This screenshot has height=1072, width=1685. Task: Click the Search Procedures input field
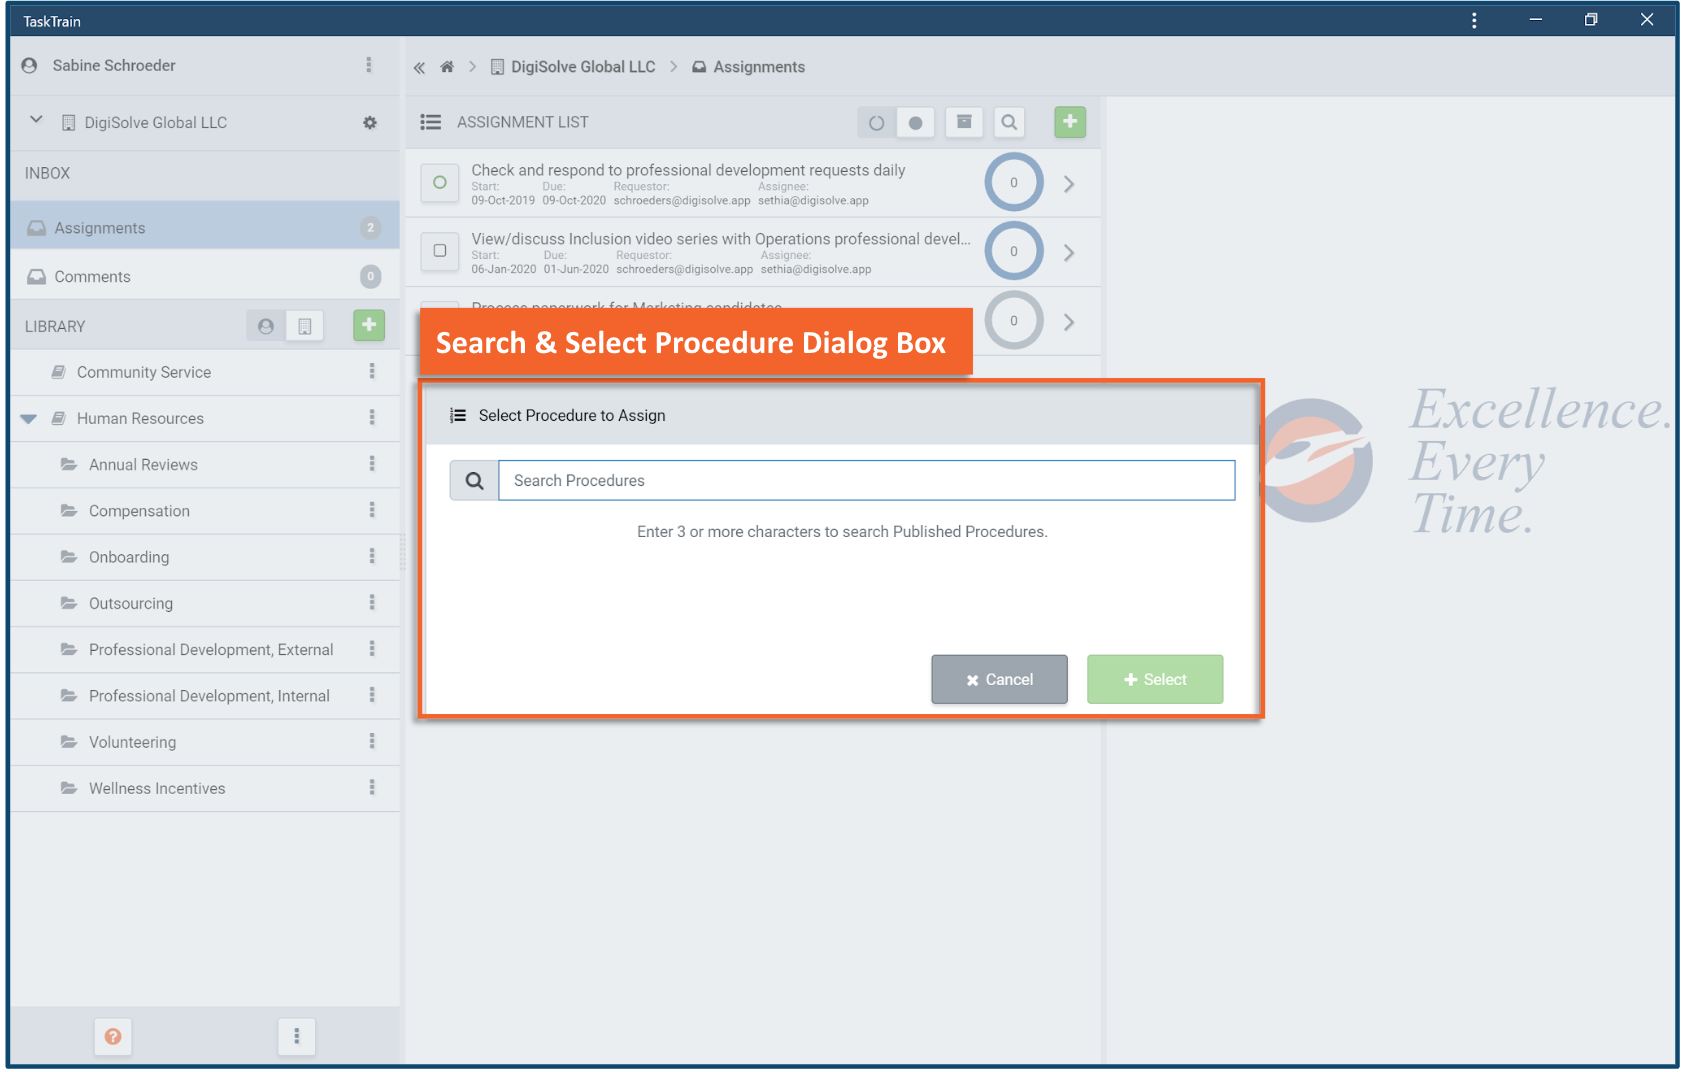tap(867, 480)
